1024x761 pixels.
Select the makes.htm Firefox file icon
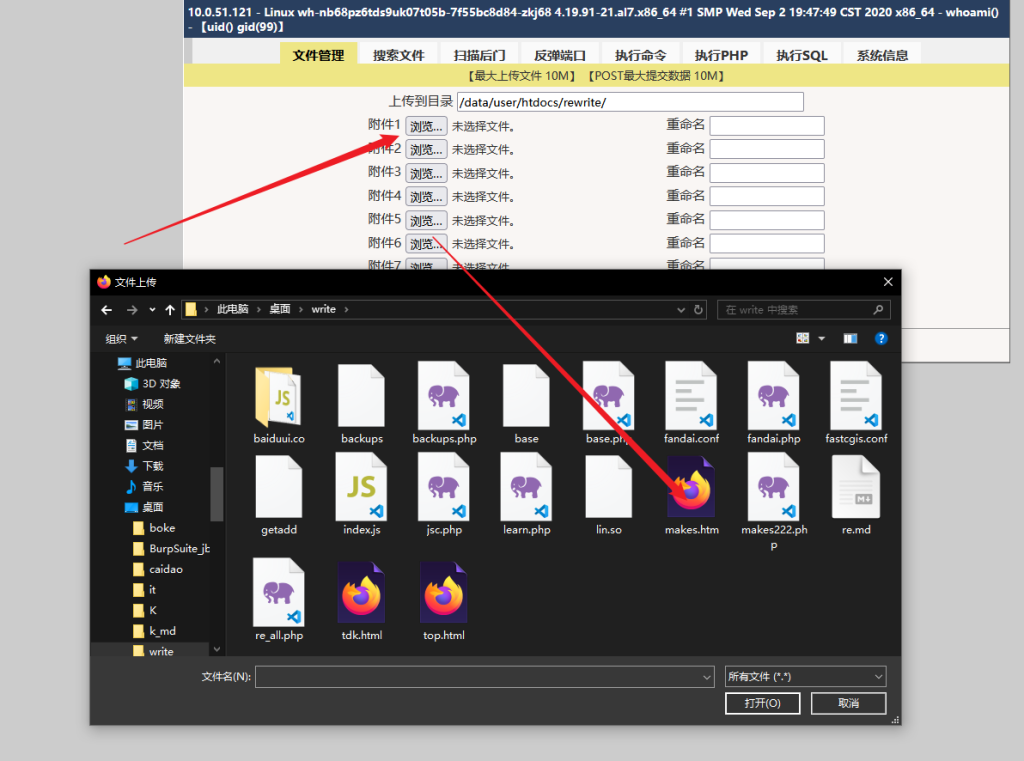point(691,490)
